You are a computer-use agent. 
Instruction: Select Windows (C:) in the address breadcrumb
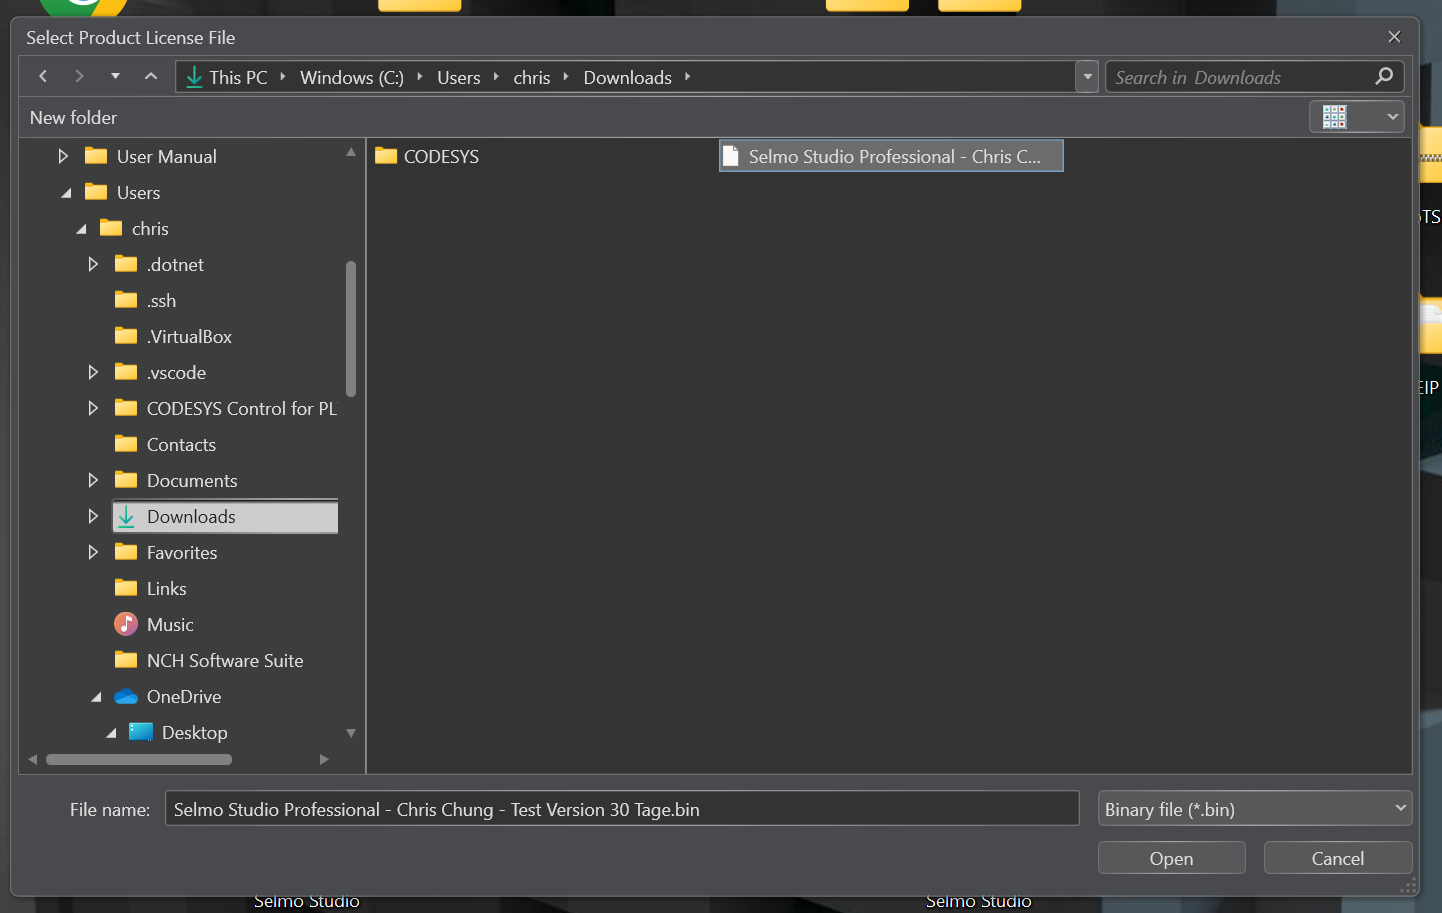tap(352, 77)
